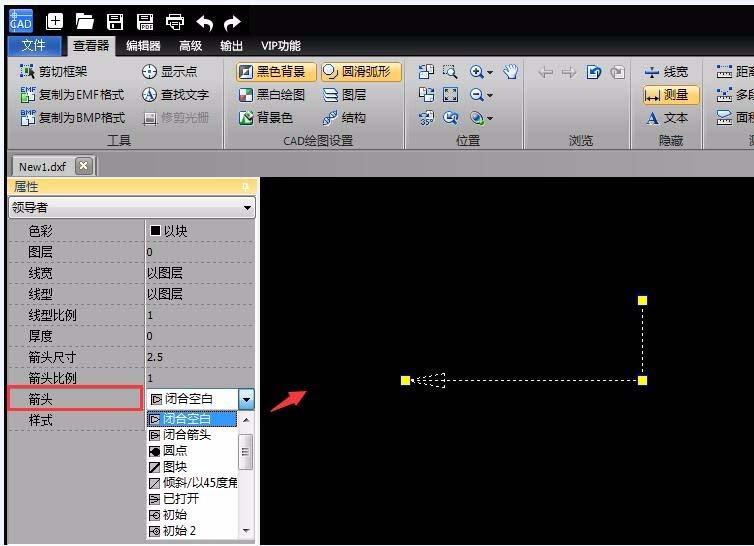Click the Save as PDF icon

click(x=145, y=22)
